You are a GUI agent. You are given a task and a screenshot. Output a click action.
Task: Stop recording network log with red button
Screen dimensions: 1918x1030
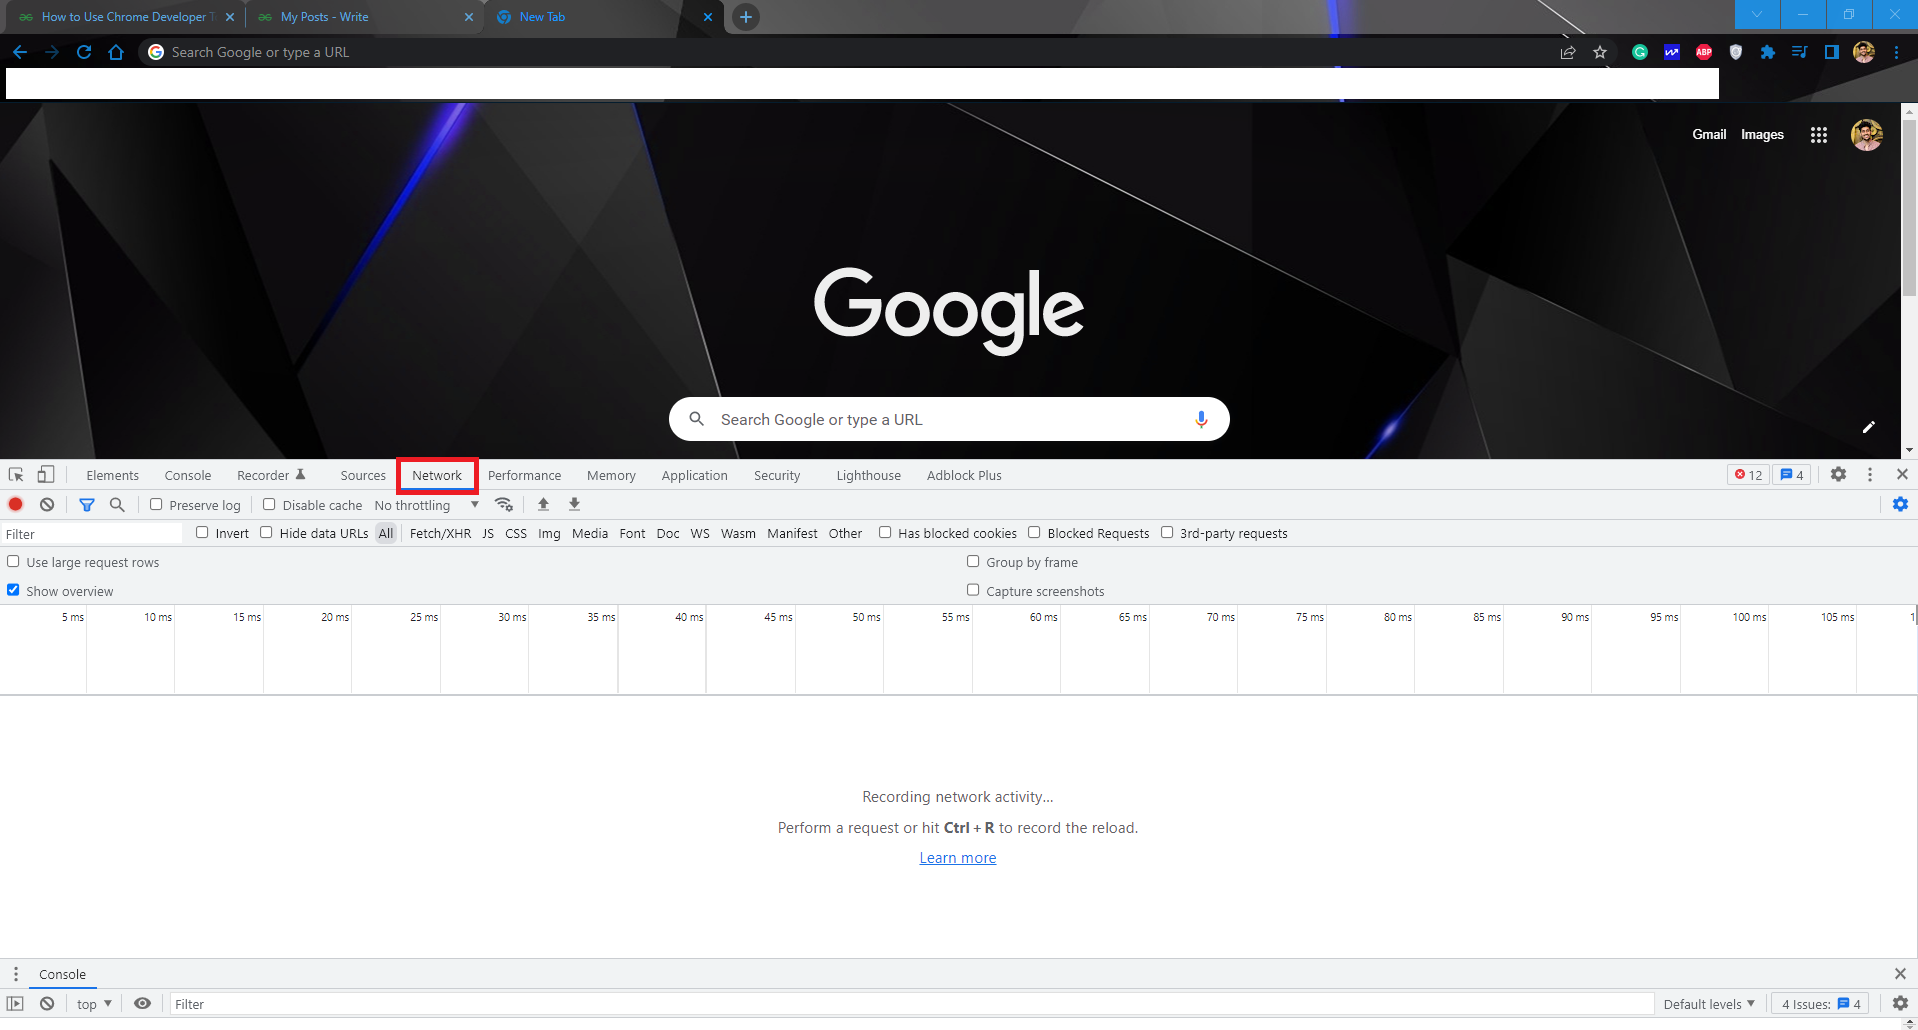pos(16,504)
